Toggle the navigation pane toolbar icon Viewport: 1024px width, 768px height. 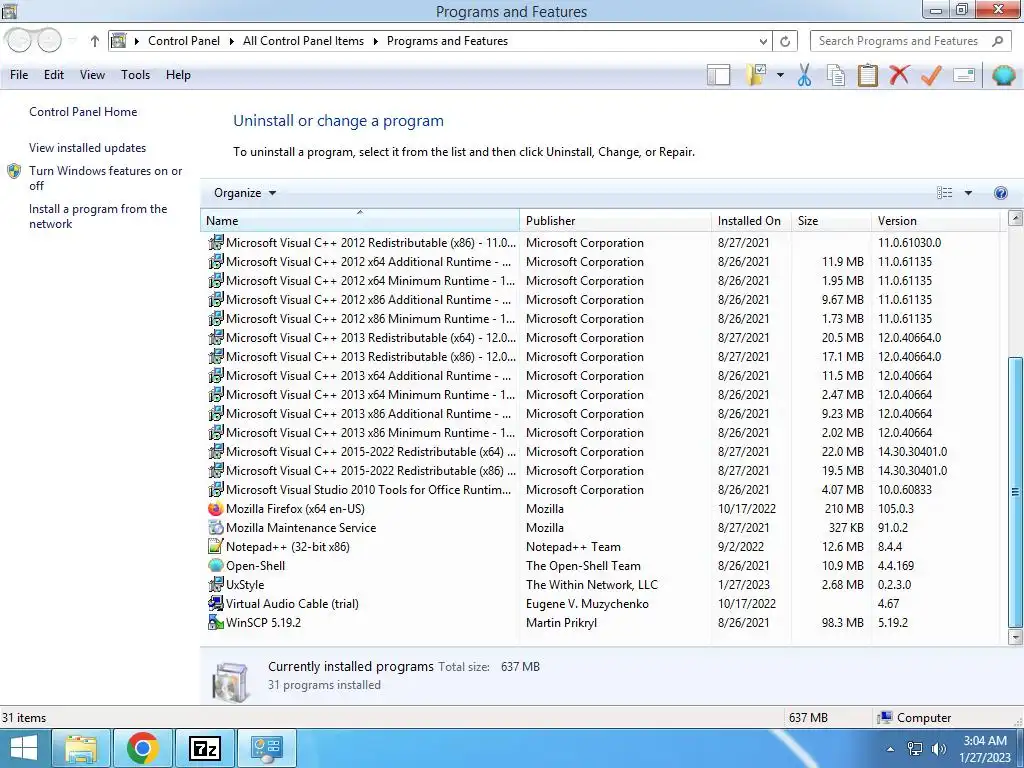coord(718,75)
